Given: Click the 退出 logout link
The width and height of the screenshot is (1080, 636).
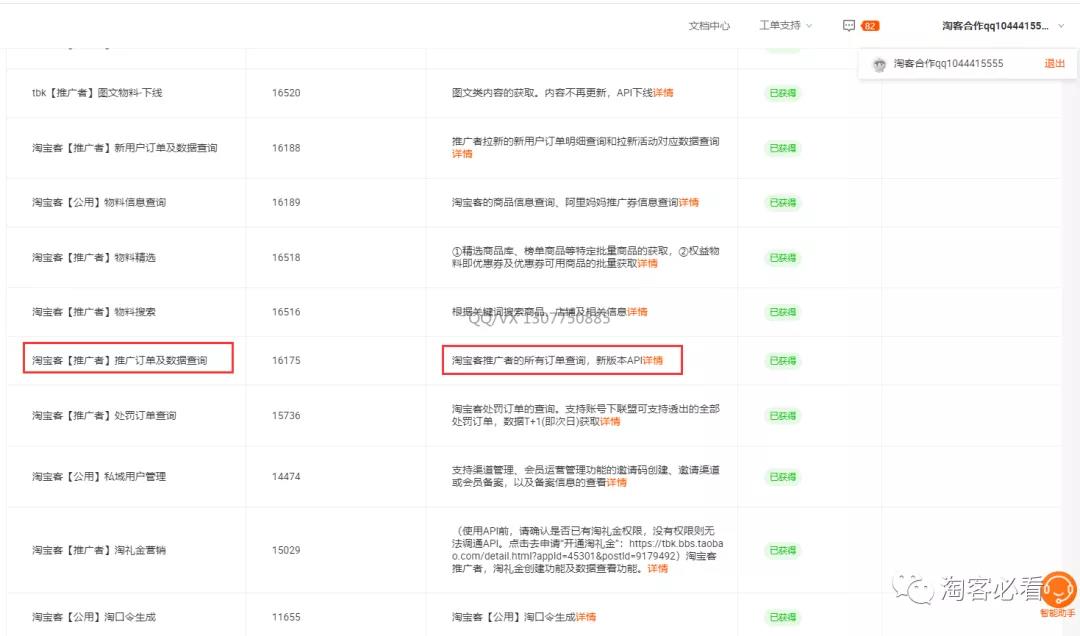Looking at the screenshot, I should (1055, 63).
